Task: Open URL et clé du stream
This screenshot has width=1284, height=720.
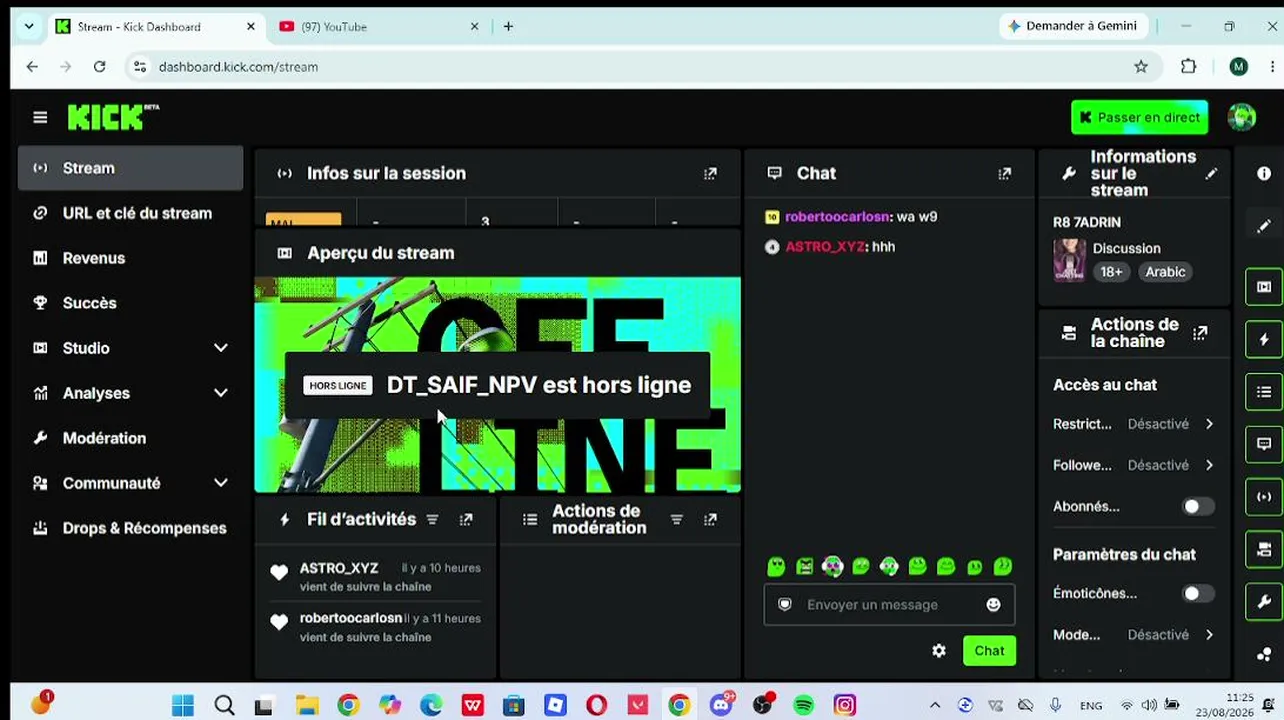Action: click(x=130, y=213)
